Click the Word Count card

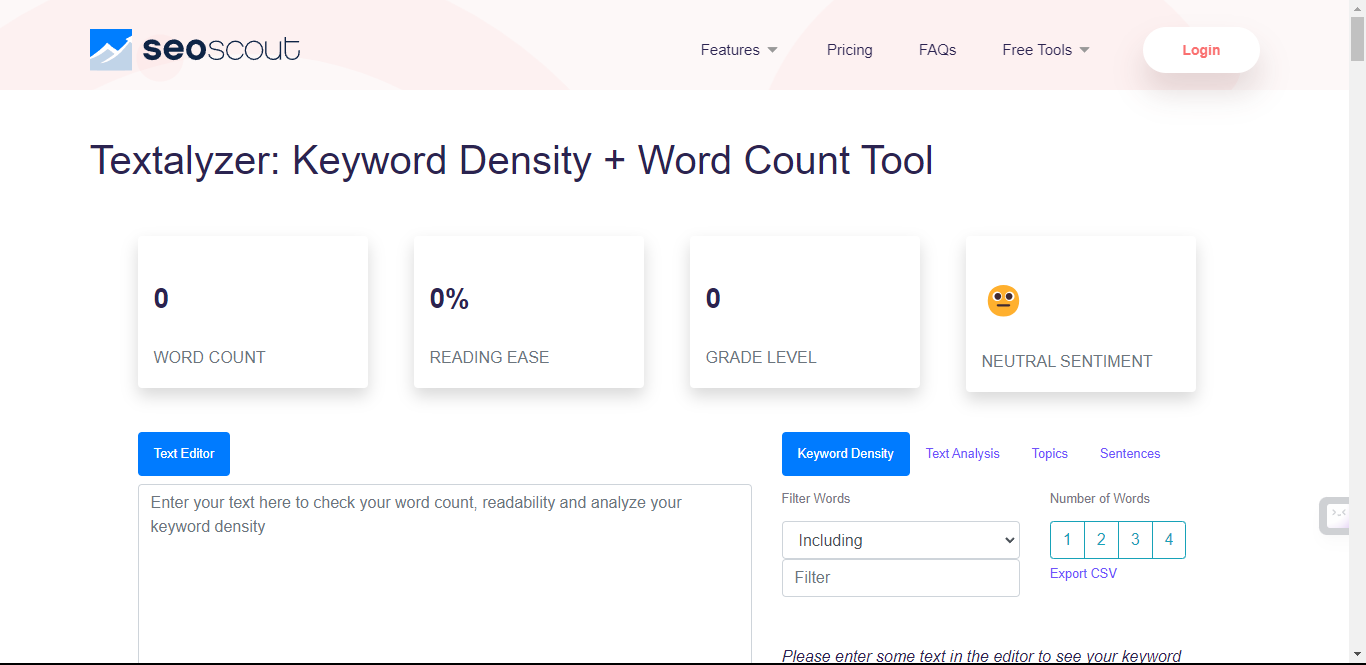(x=253, y=312)
